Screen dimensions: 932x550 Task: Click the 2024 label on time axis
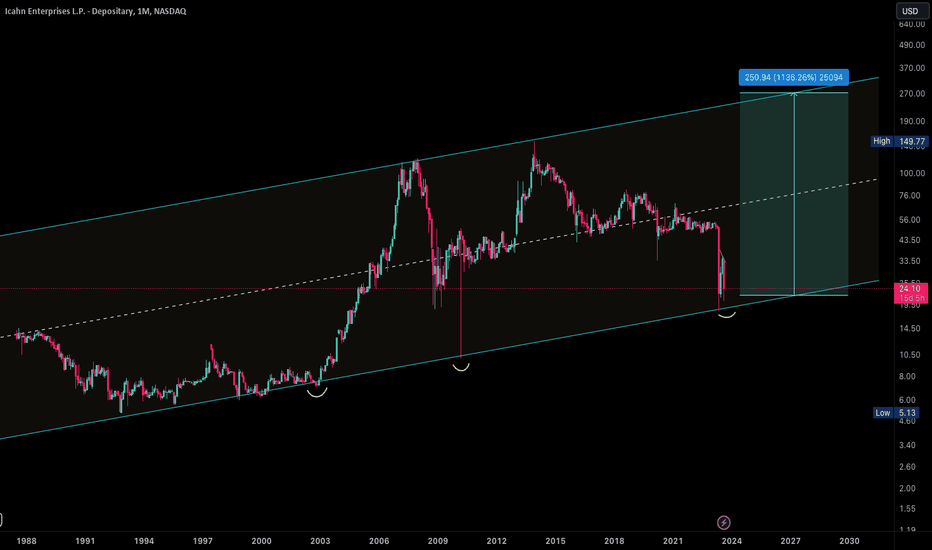(732, 541)
